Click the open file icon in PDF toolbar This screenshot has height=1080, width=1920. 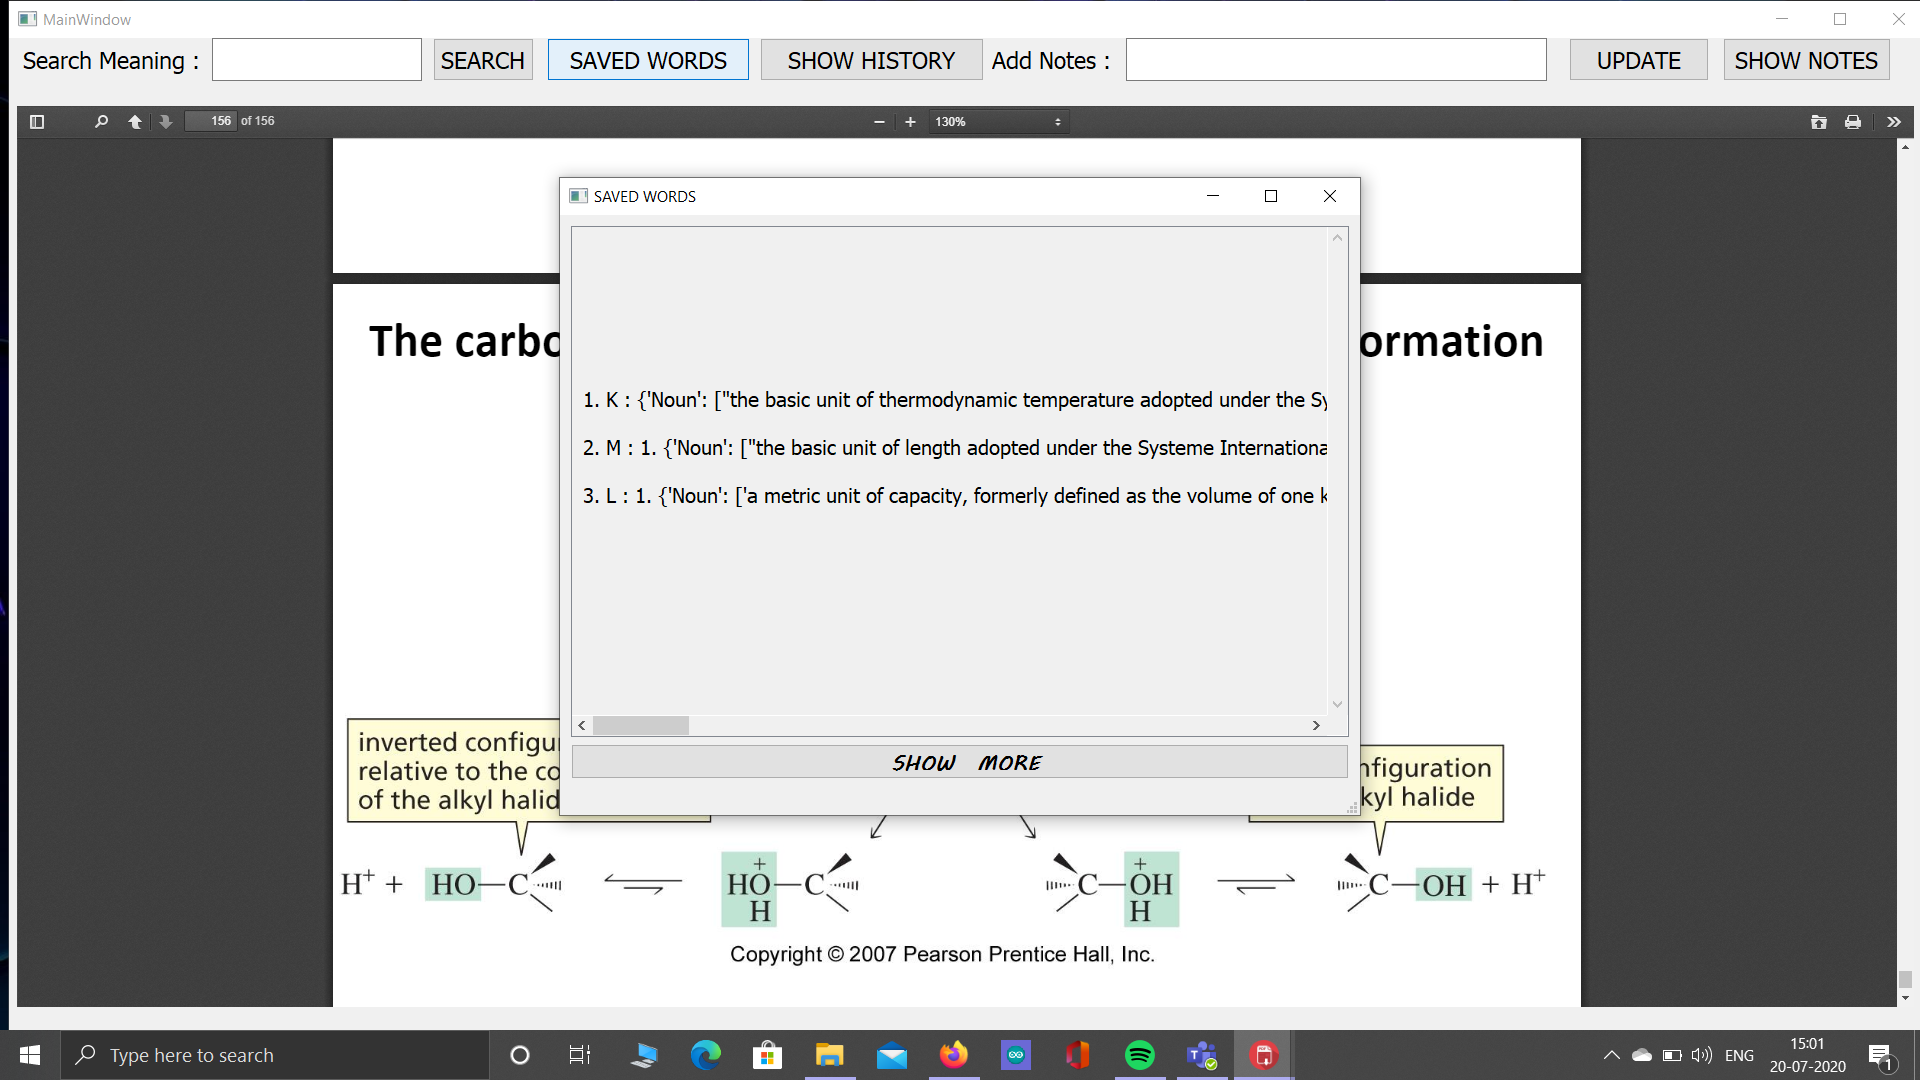point(1818,122)
